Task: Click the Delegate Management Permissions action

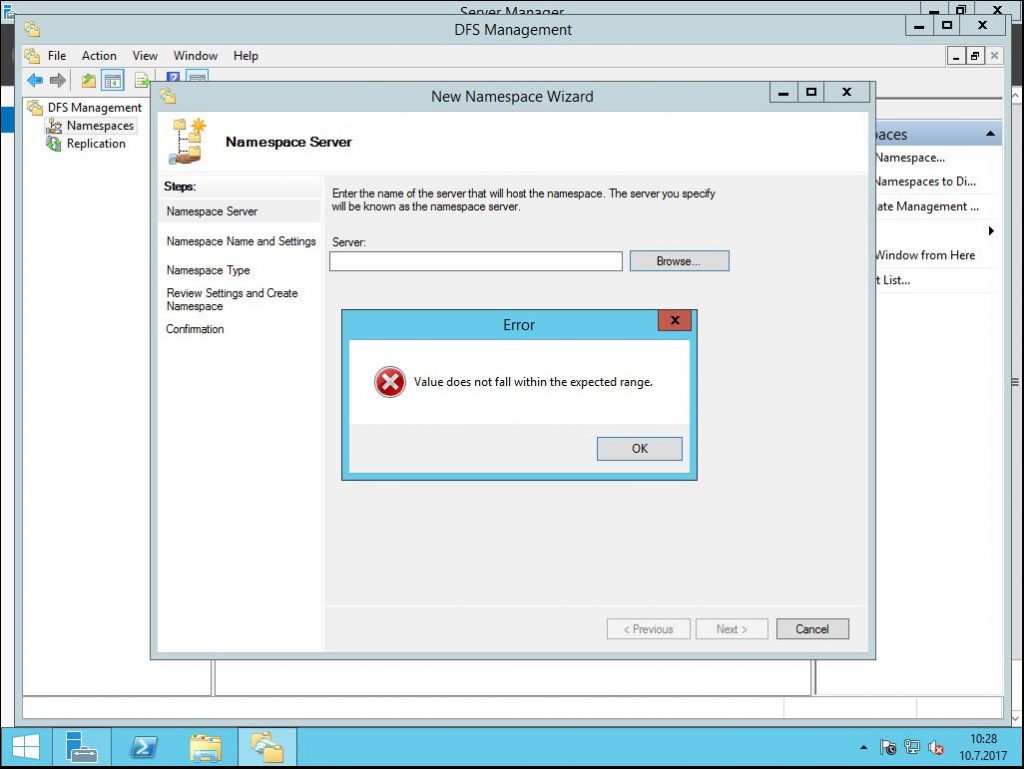Action: coord(927,206)
